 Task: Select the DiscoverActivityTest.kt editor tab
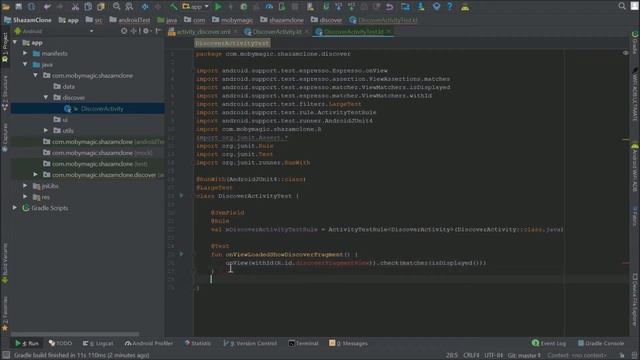[x=353, y=31]
